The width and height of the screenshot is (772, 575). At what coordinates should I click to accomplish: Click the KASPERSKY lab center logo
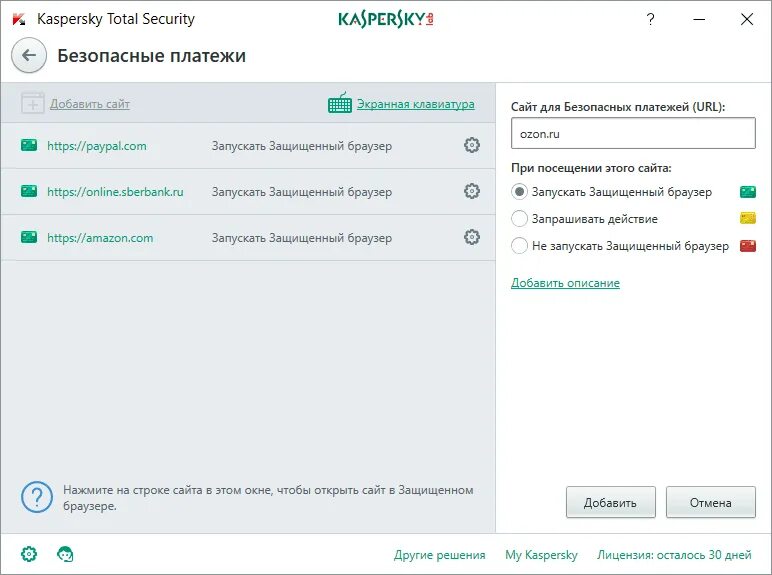pyautogui.click(x=386, y=19)
